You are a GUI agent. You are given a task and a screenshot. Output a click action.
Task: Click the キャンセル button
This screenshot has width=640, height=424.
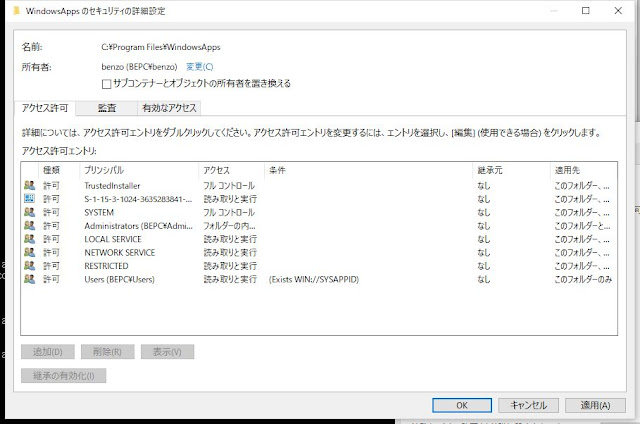(x=529, y=405)
